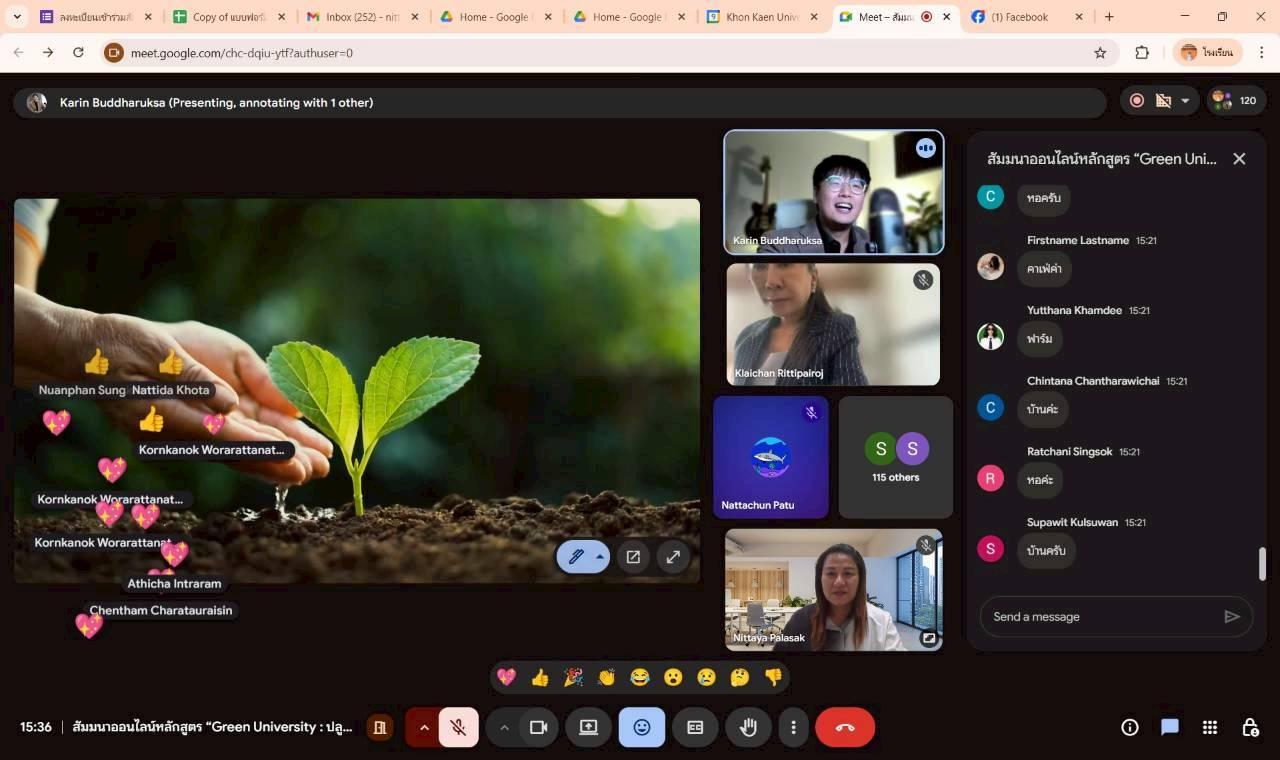Switch to the Facebook browser tab
The image size is (1280, 760).
click(x=1018, y=17)
